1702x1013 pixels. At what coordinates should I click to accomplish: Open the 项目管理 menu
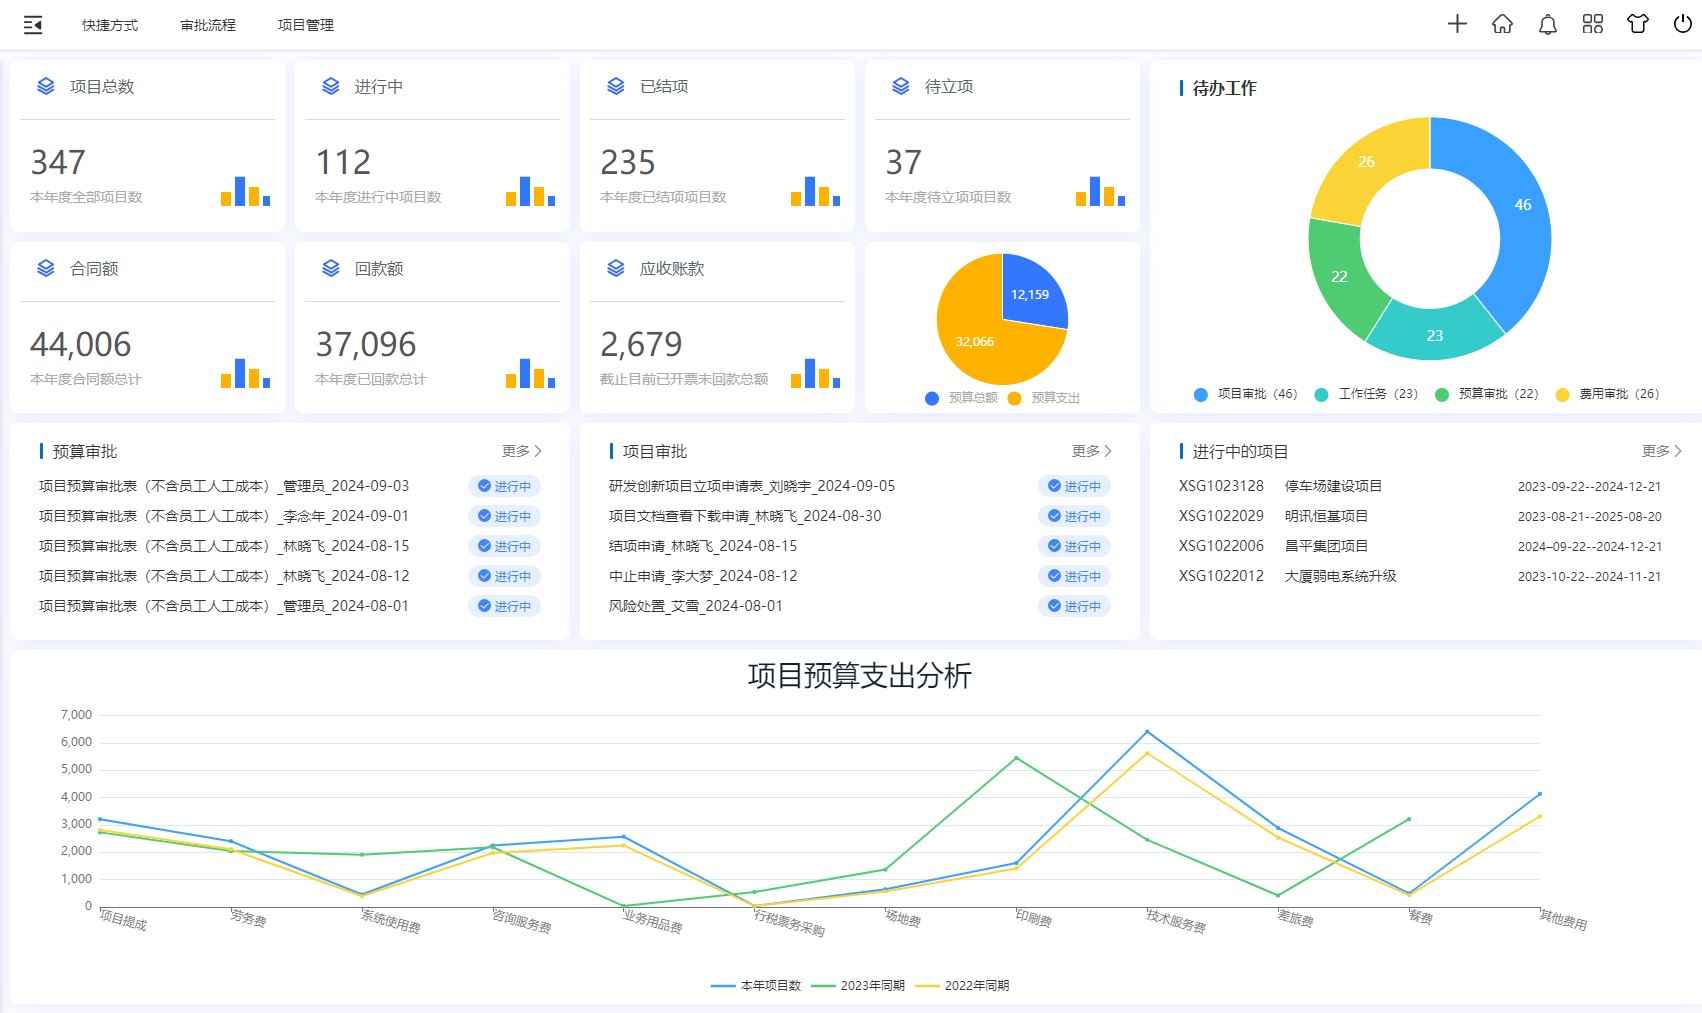click(x=306, y=25)
